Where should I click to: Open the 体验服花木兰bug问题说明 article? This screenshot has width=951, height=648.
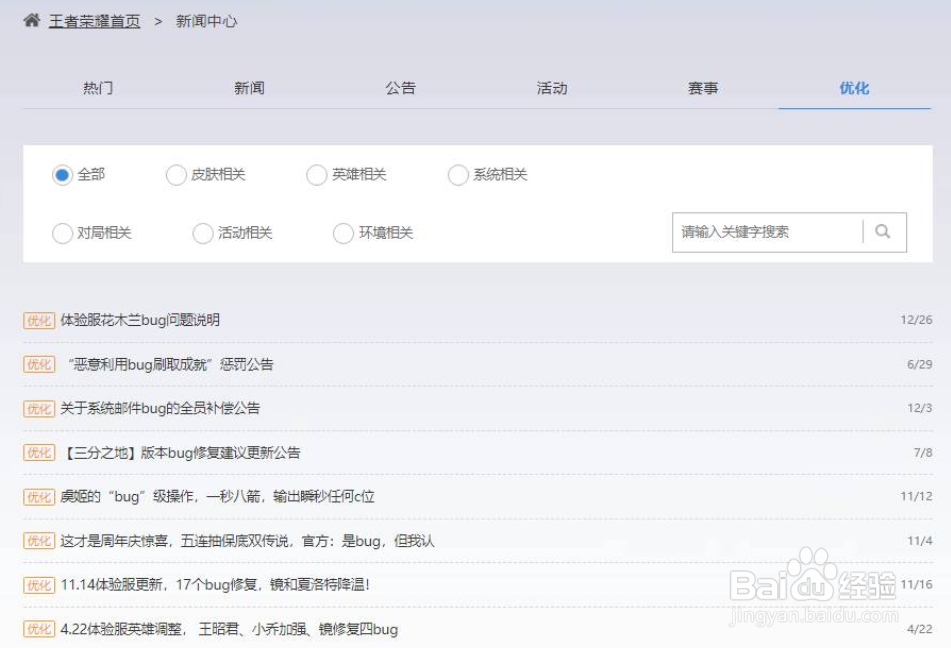[x=140, y=320]
